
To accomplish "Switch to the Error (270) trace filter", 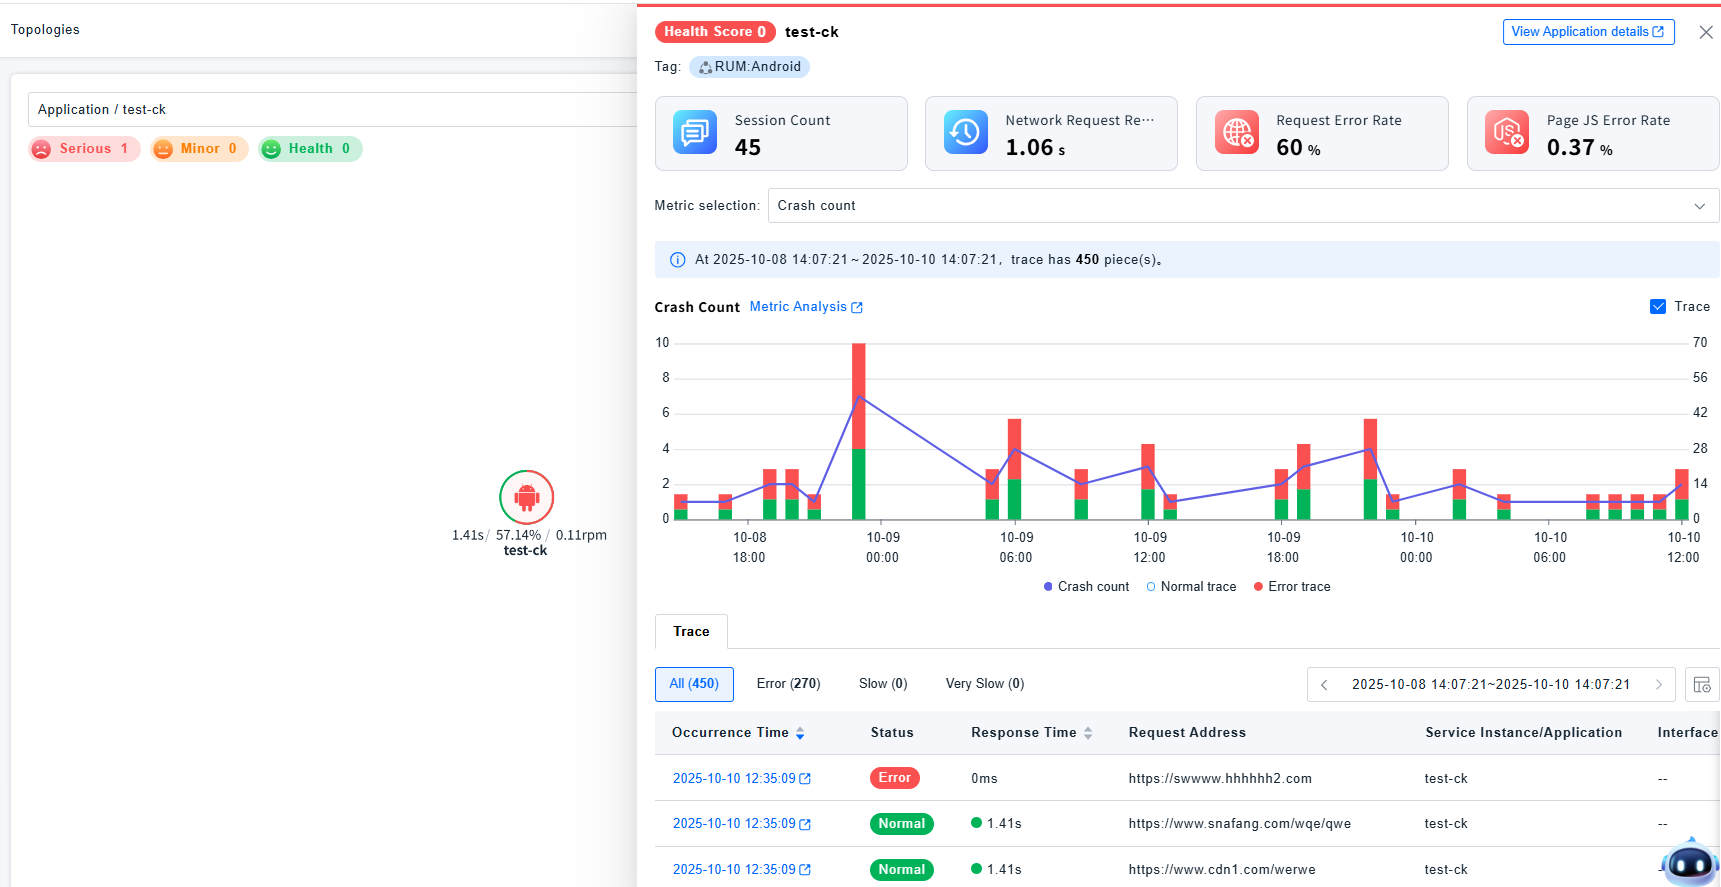I will 788,684.
